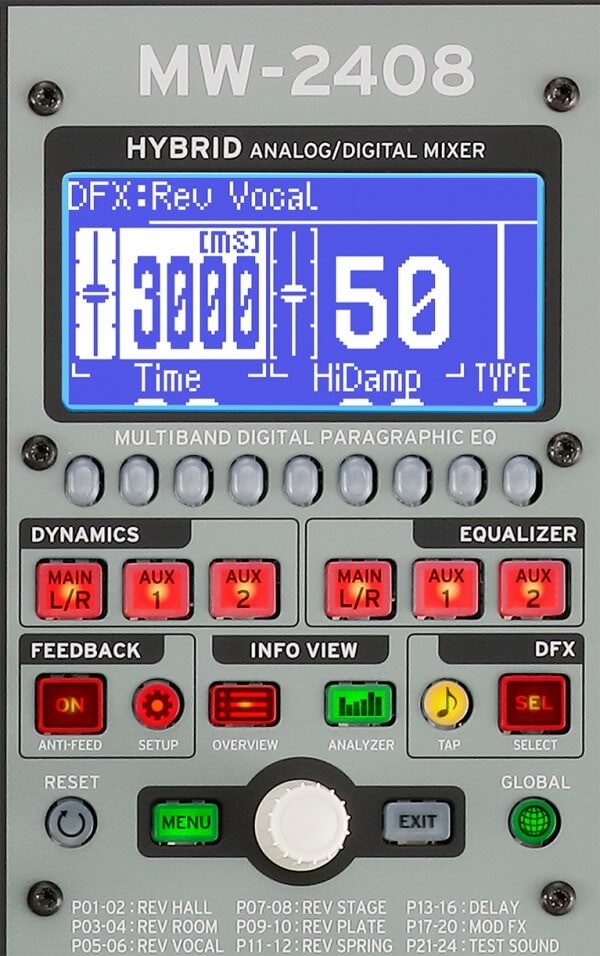Click the white rotary encoder knob
Viewport: 600px width, 956px height.
[301, 822]
